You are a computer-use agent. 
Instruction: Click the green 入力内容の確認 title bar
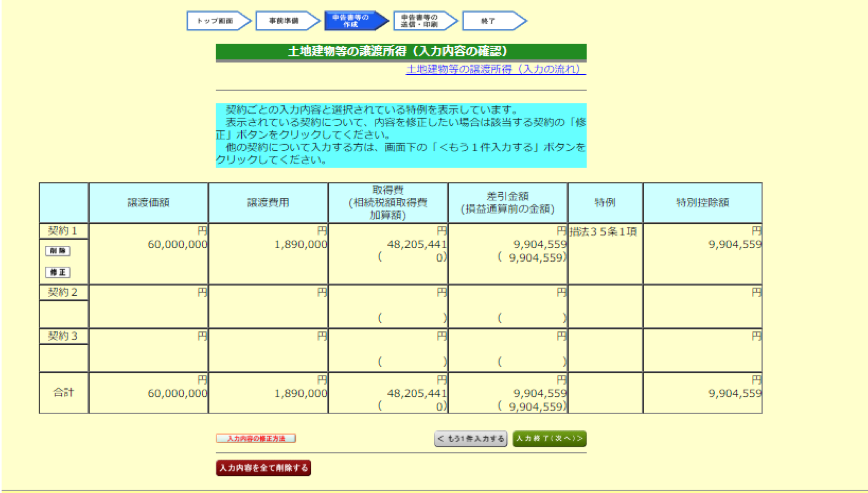[x=400, y=51]
